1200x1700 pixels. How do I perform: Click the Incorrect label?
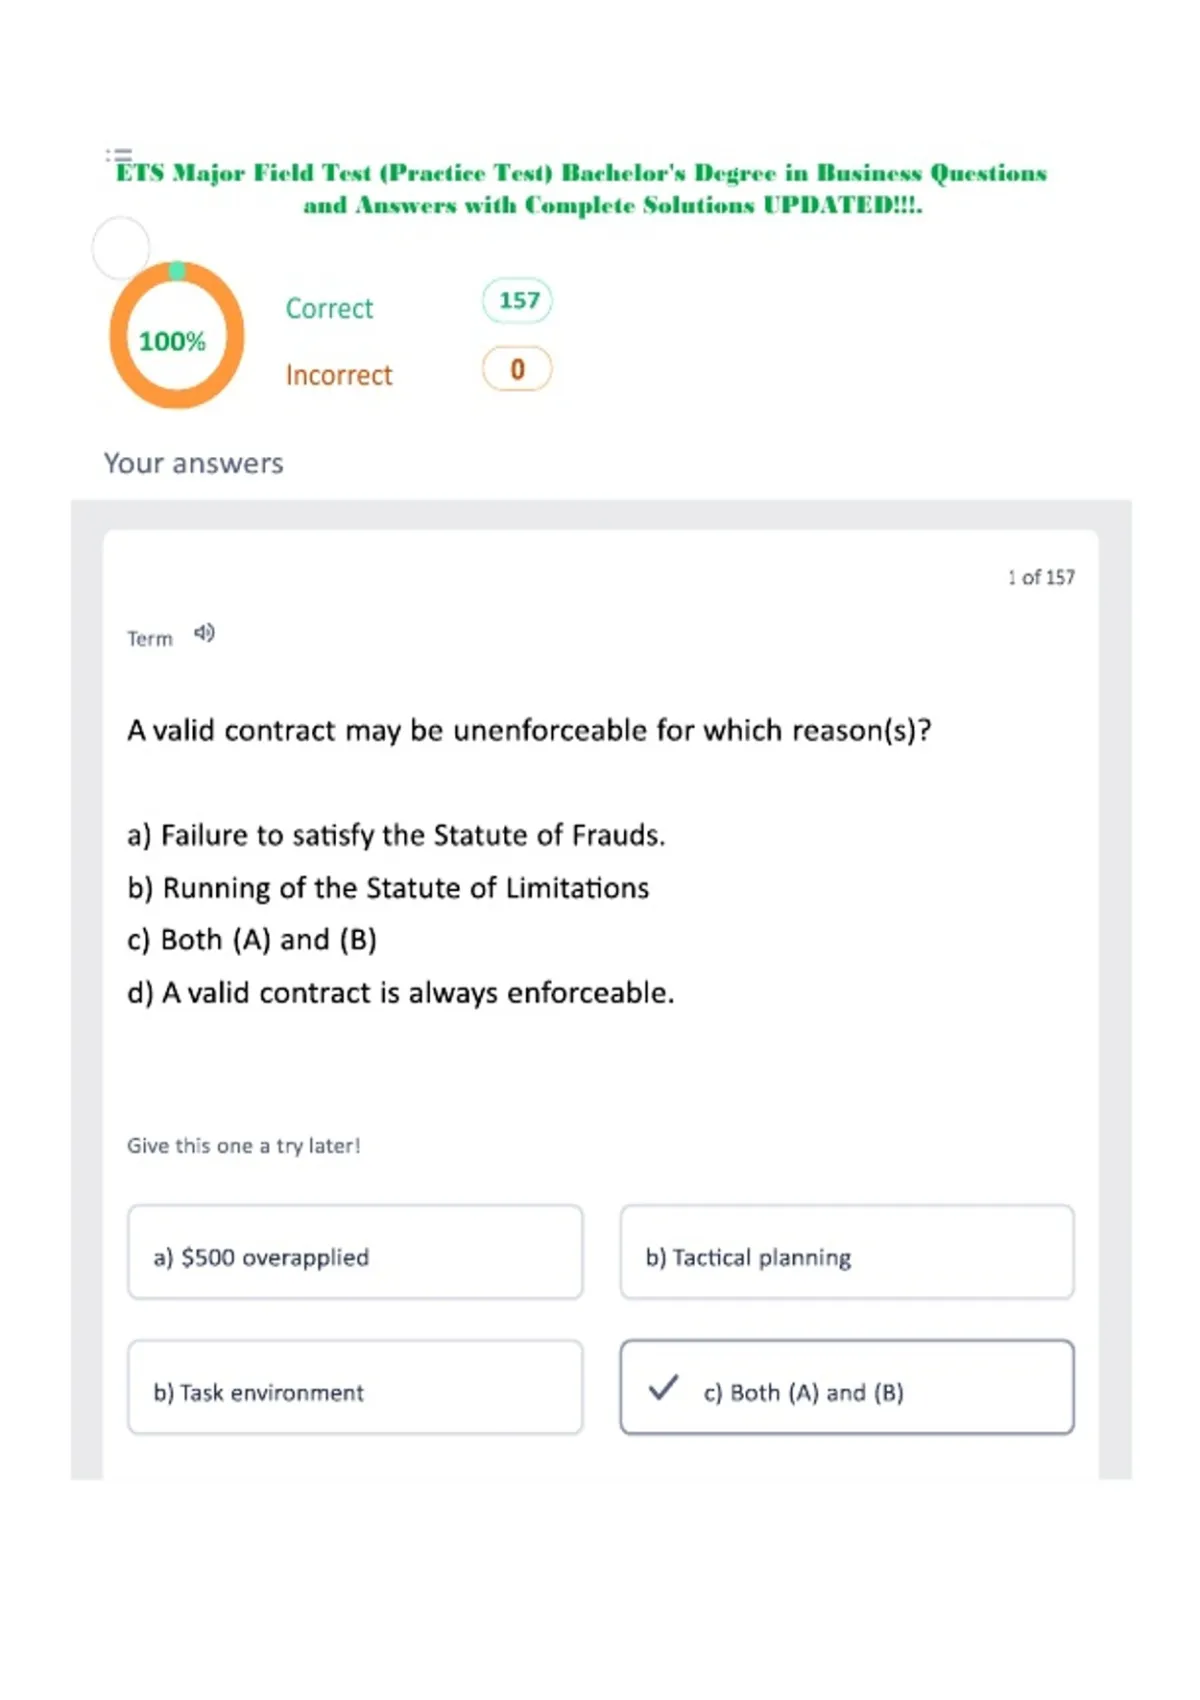tap(339, 375)
